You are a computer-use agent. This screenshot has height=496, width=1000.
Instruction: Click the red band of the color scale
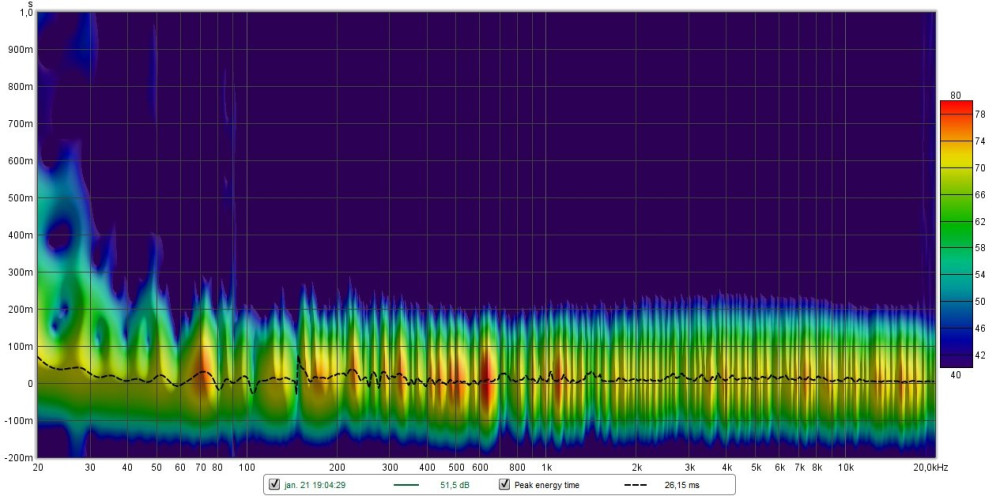955,110
